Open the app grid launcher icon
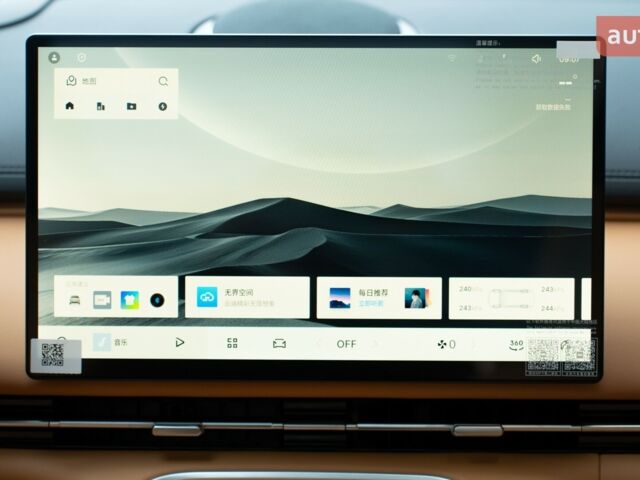Screen dimensions: 640x480 point(232,343)
